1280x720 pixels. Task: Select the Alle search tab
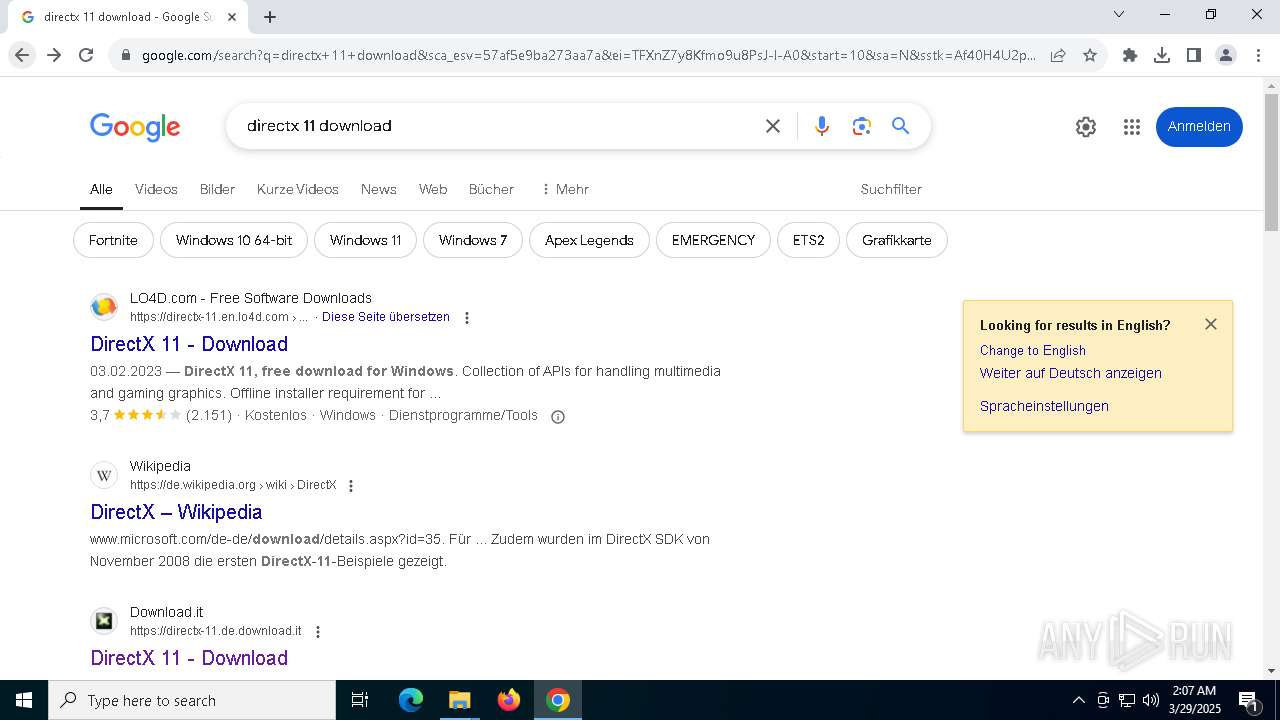(101, 189)
